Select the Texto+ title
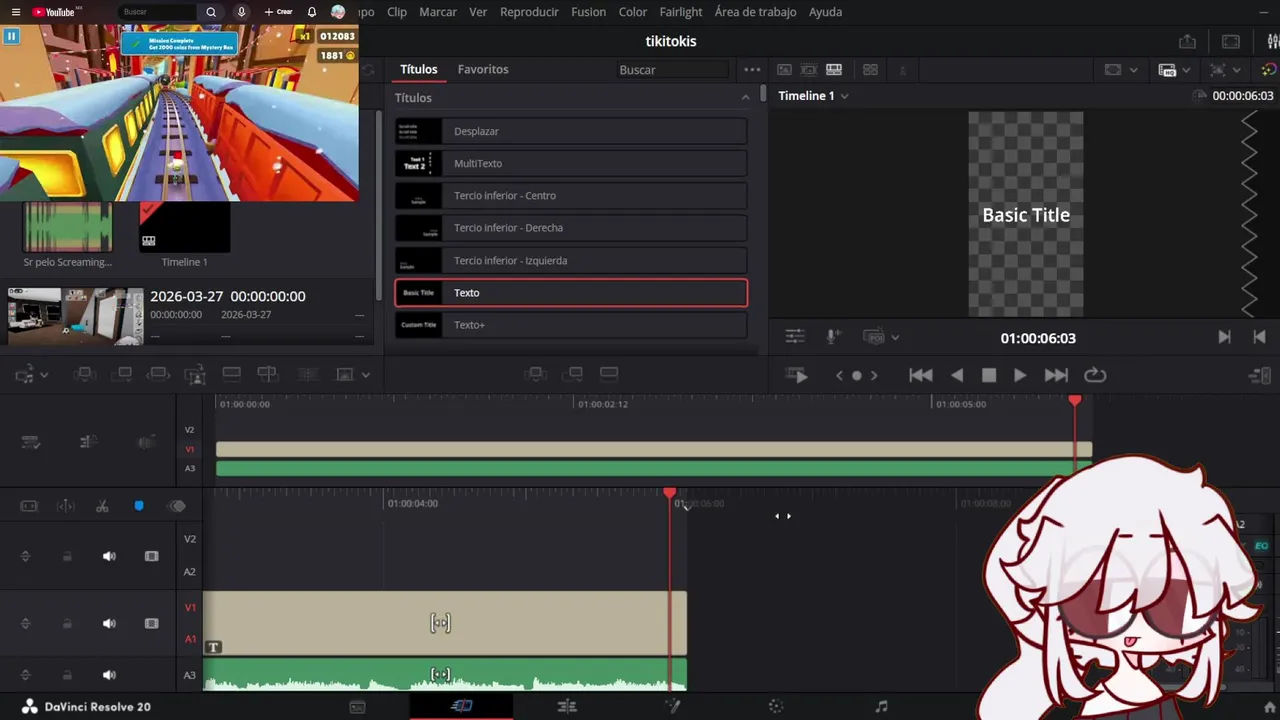1280x720 pixels. pos(571,325)
